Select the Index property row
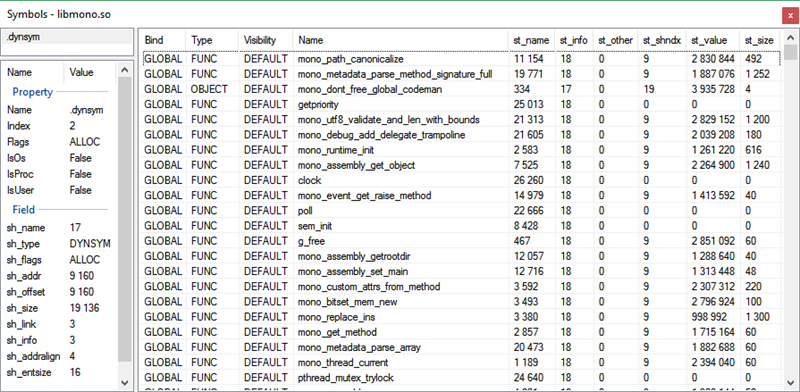800x392 pixels. [60, 126]
